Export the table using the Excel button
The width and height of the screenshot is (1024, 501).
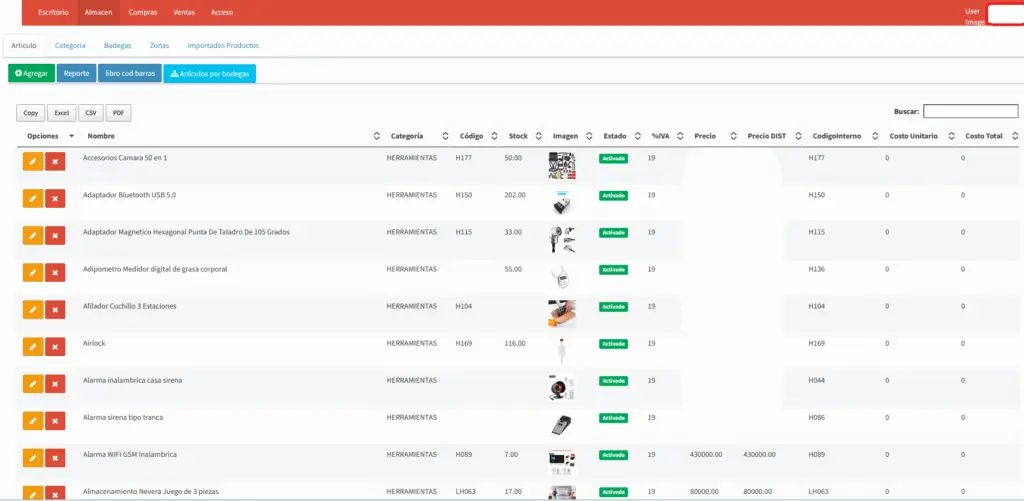click(61, 113)
